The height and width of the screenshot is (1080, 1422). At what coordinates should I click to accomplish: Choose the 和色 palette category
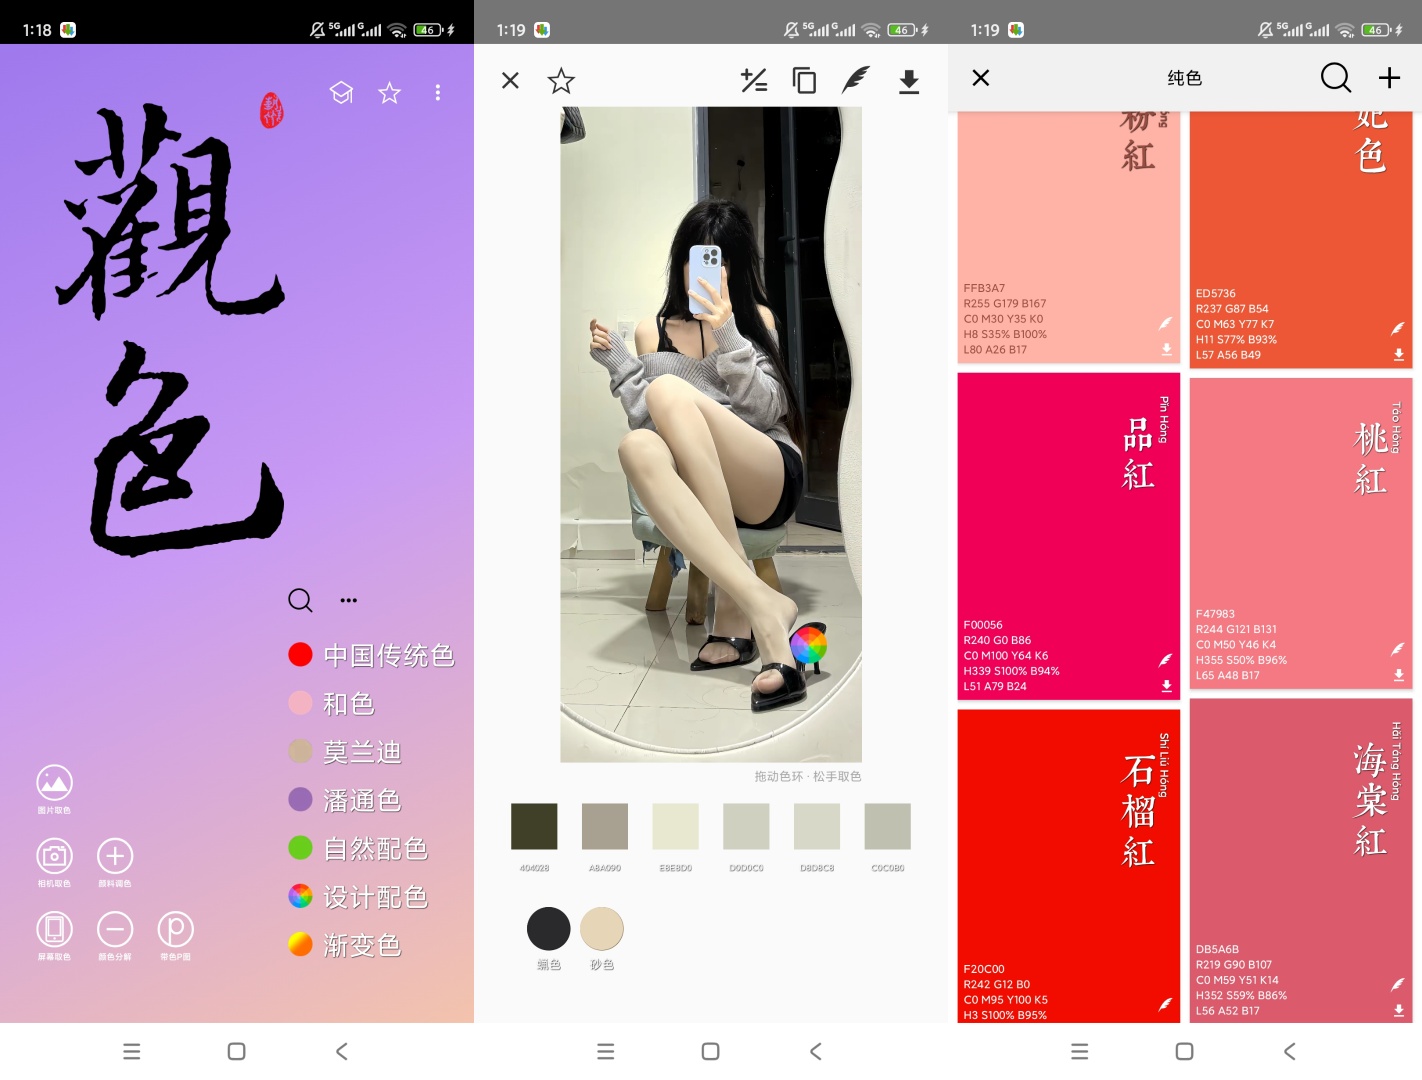point(331,703)
